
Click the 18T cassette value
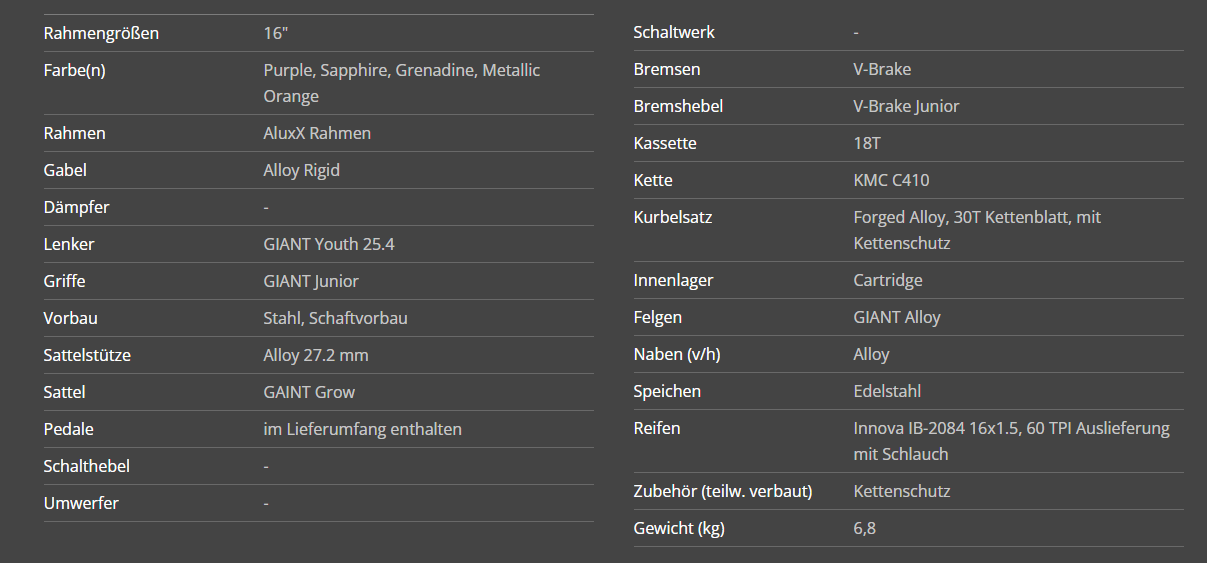pos(867,143)
